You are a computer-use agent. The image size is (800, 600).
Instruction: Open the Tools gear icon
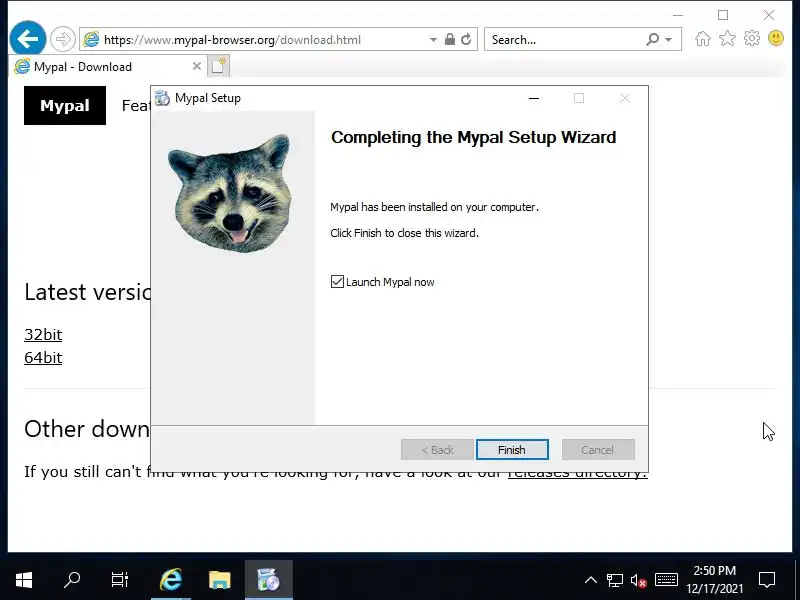(x=752, y=38)
